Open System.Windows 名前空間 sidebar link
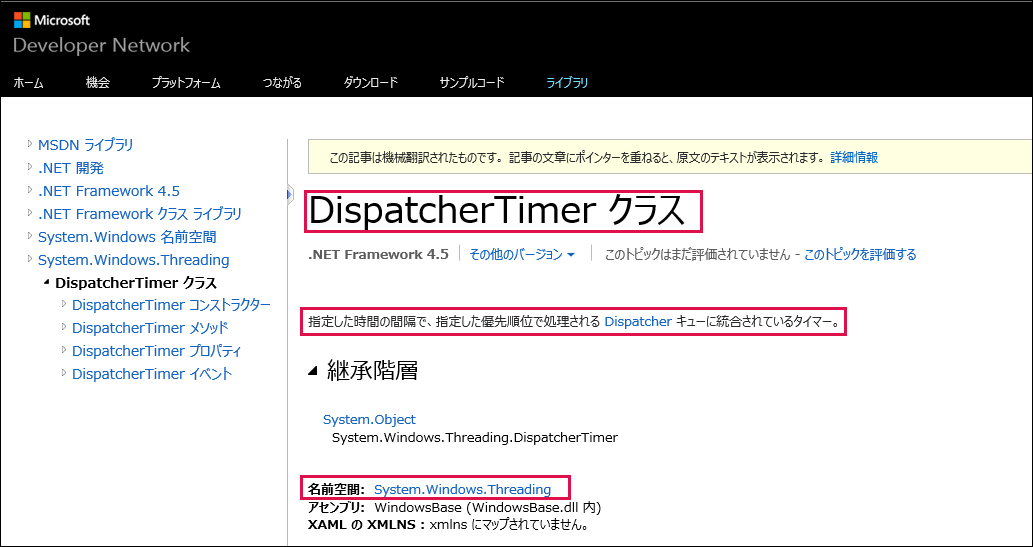This screenshot has height=547, width=1033. 127,237
